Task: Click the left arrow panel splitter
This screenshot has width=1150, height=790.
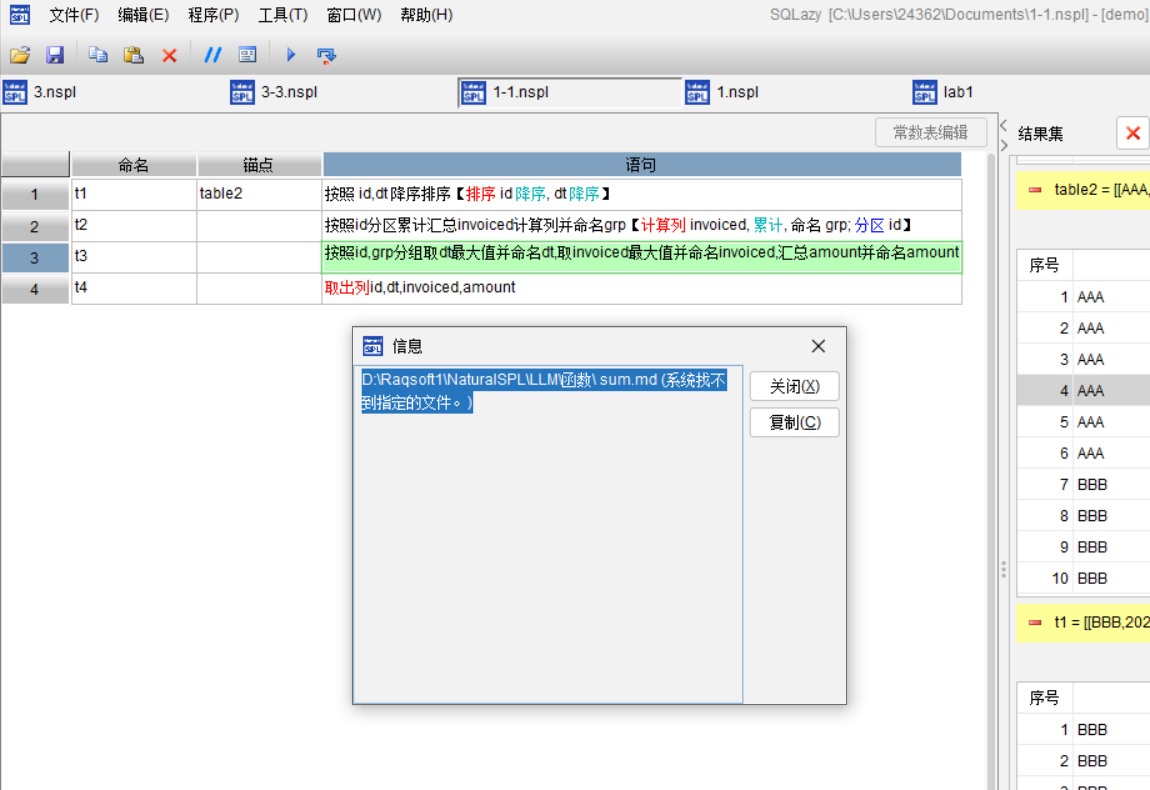Action: click(1003, 125)
